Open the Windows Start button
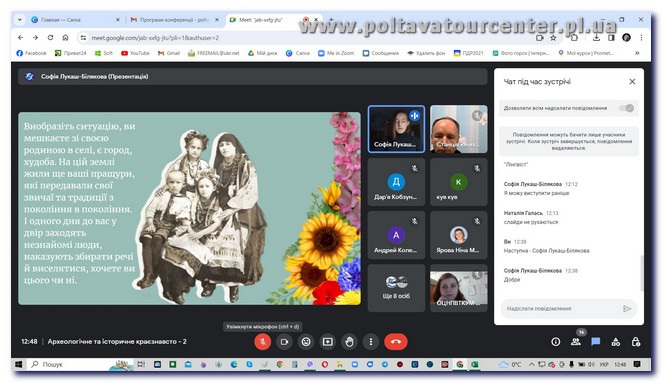This screenshot has width=663, height=383. pyautogui.click(x=19, y=364)
